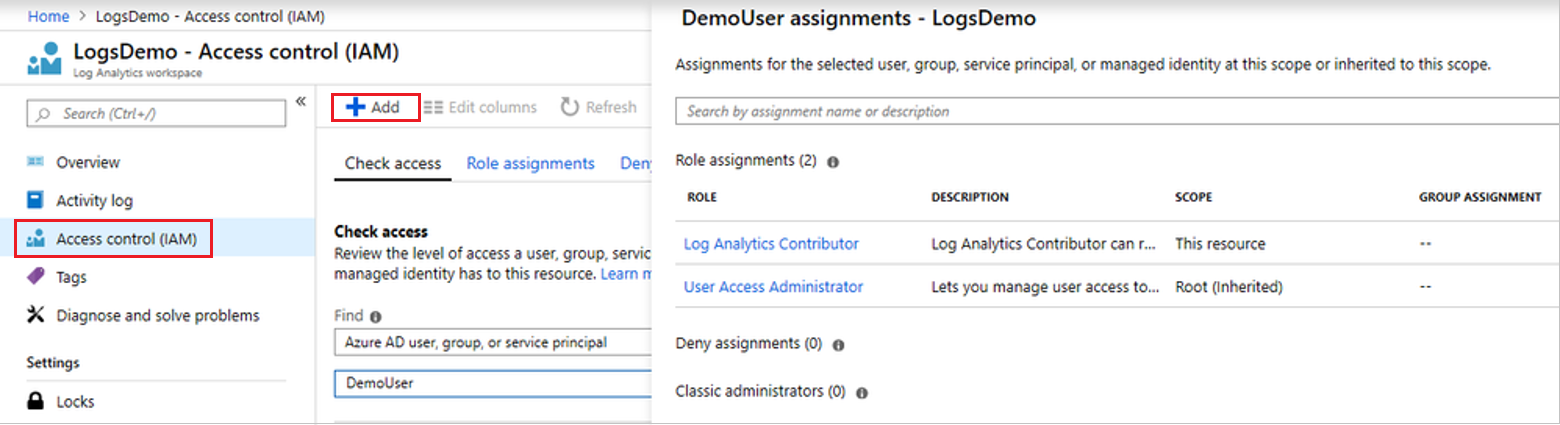Select the Check access tab
This screenshot has width=1560, height=425.
(393, 163)
